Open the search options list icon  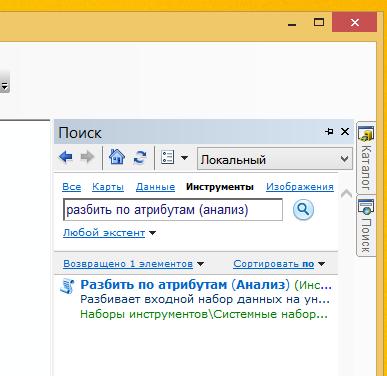point(167,157)
